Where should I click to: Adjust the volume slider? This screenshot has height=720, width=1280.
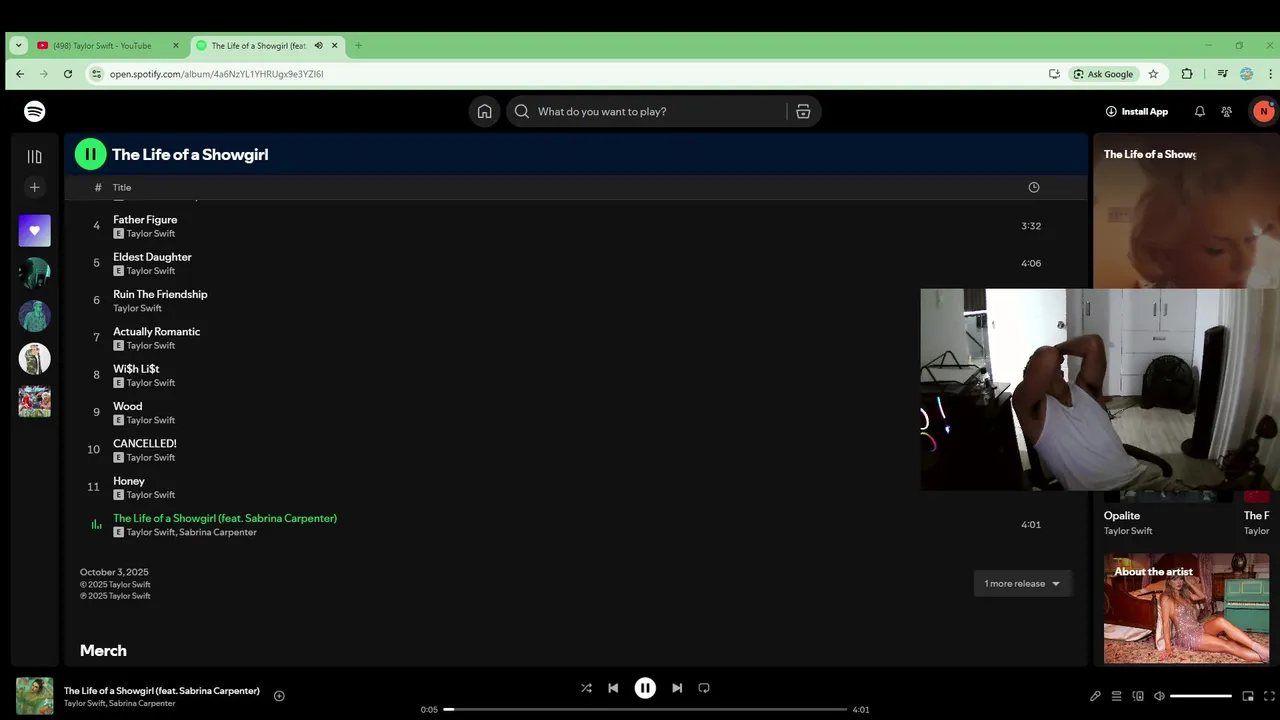[x=1201, y=696]
